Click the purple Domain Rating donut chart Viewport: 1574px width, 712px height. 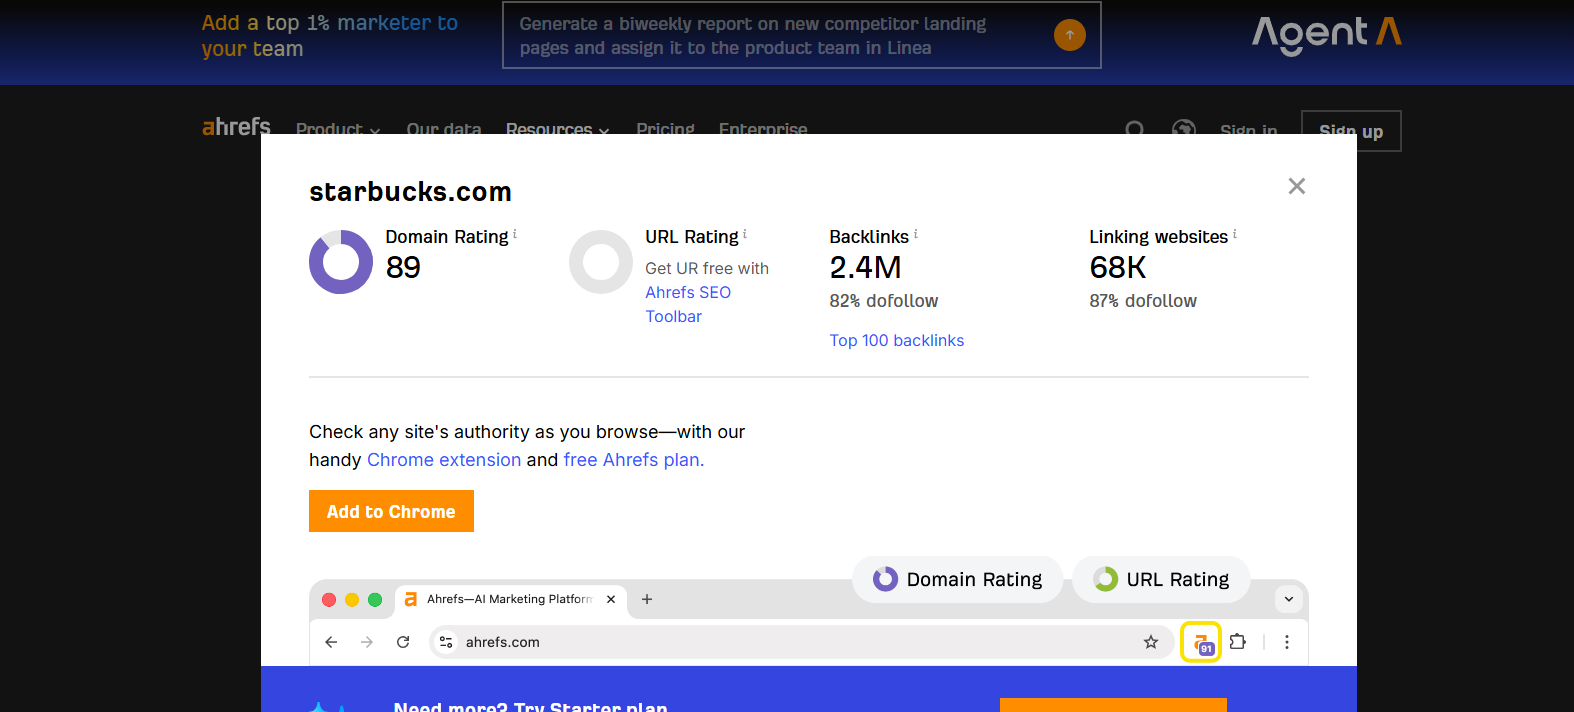(x=341, y=262)
